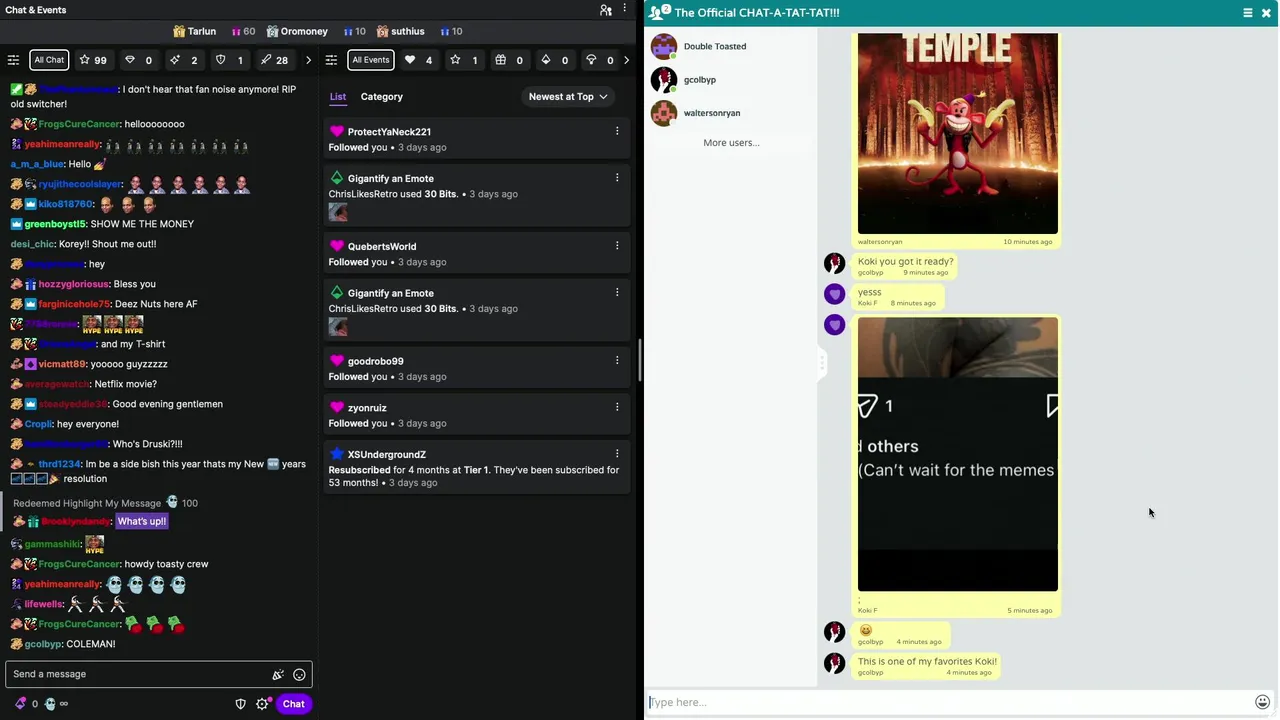
Task: Open options for first Gigantify an Emote event
Action: [617, 177]
